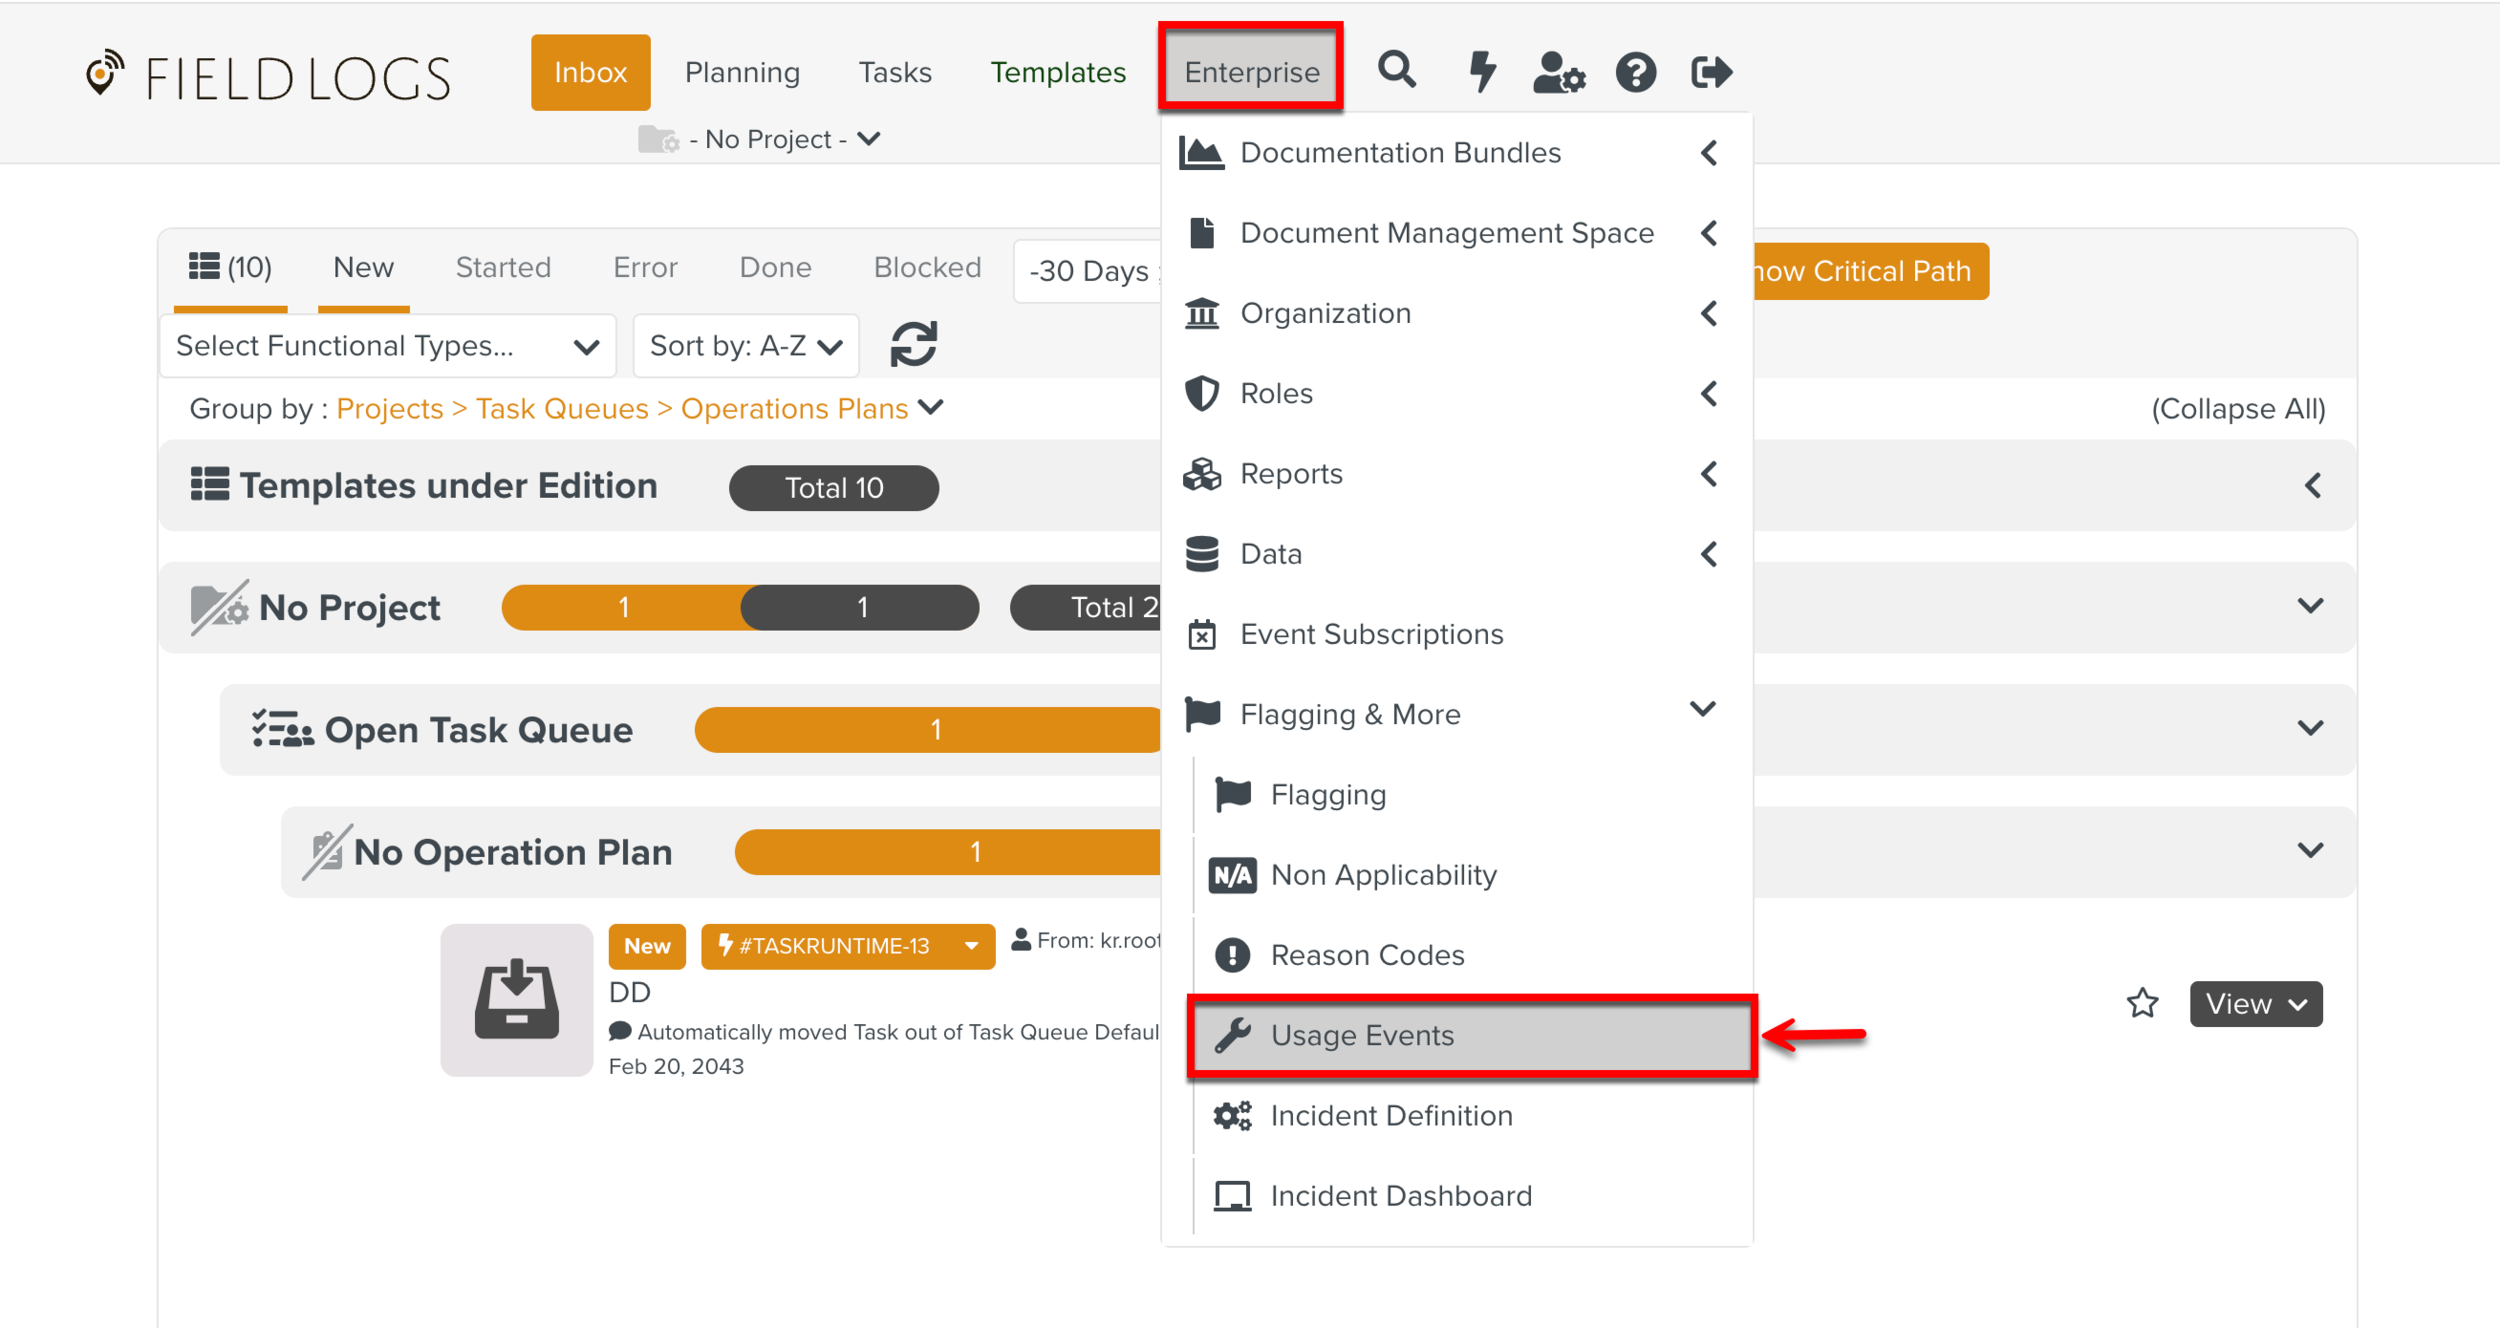Open user settings icon in header
The height and width of the screenshot is (1328, 2500).
pos(1558,72)
